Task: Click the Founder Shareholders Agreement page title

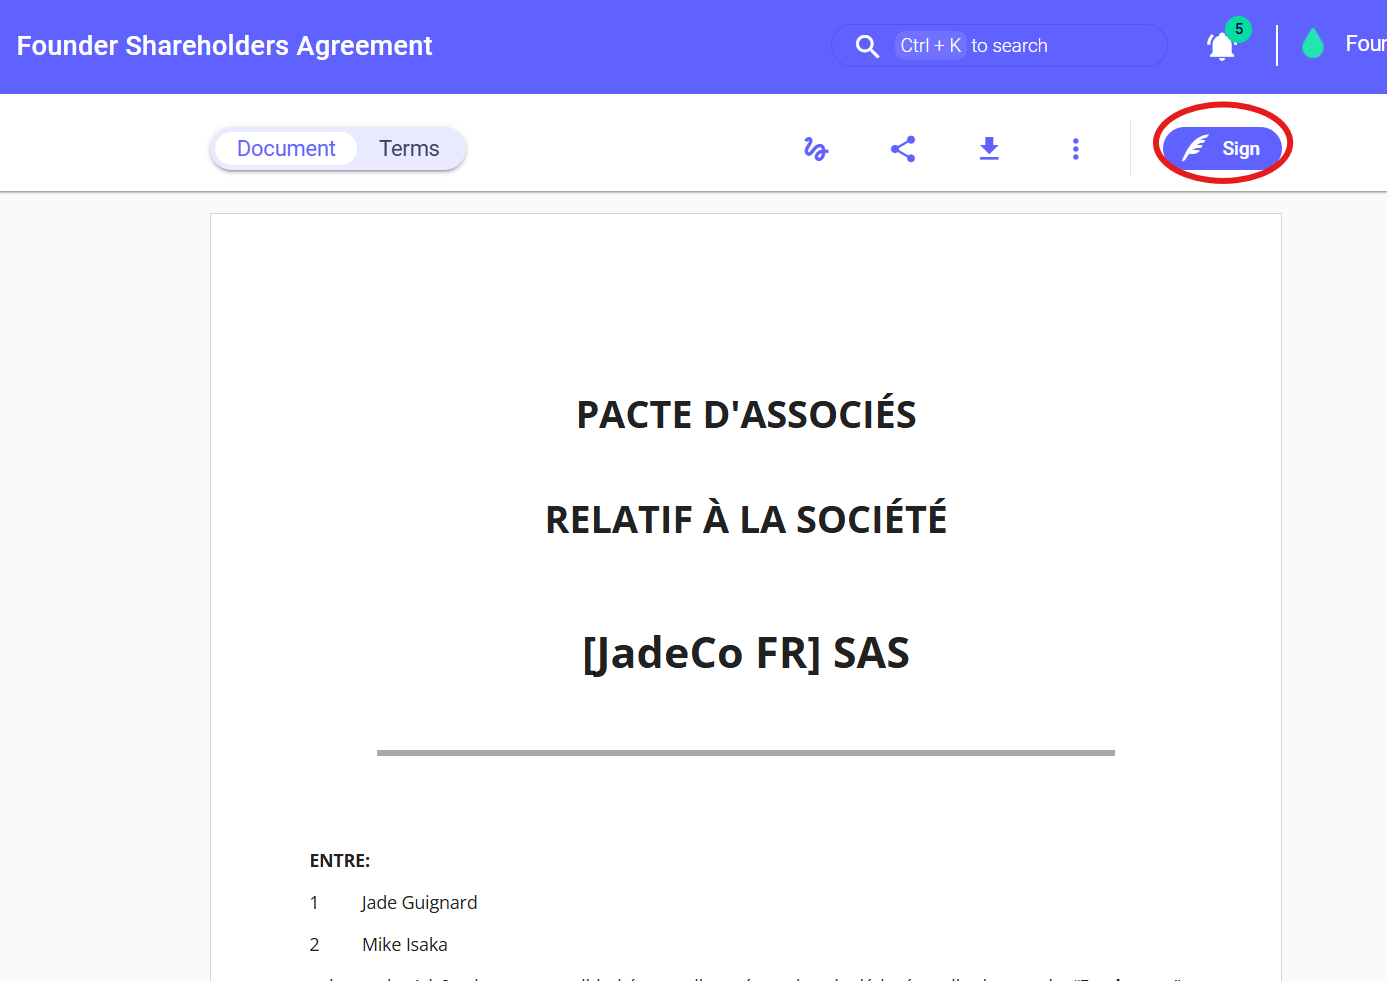Action: (225, 46)
